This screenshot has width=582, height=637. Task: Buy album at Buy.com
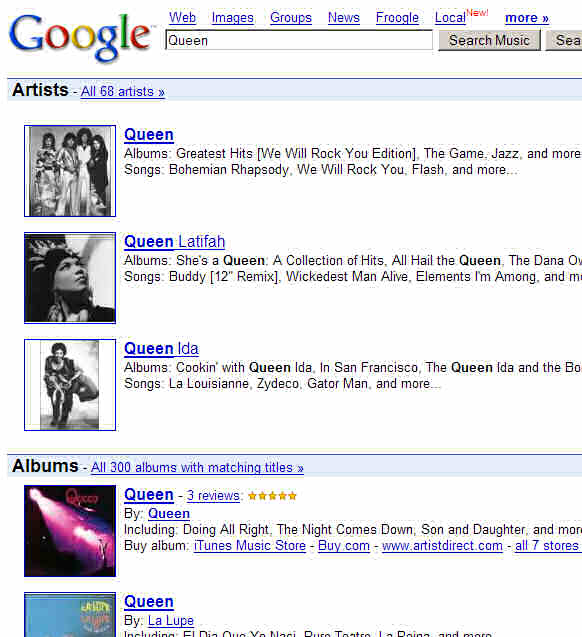pos(344,546)
